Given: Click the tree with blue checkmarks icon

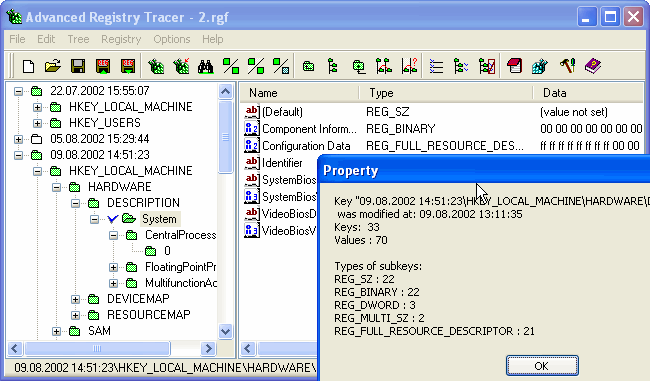Looking at the screenshot, I should pyautogui.click(x=461, y=66).
